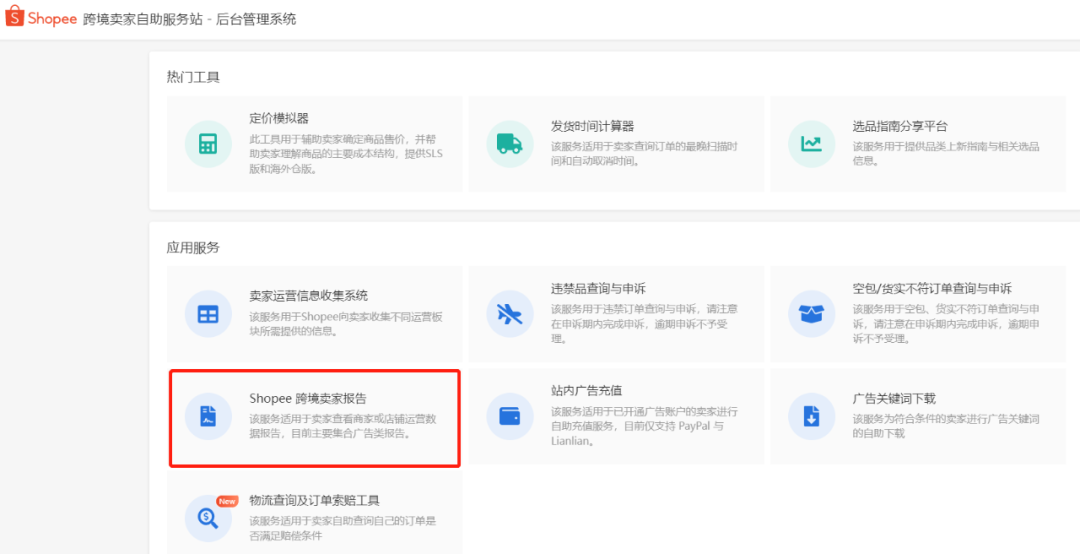Screen dimensions: 1080x554
Task: Open the 定价模拟器 tool title
Action: (x=279, y=119)
